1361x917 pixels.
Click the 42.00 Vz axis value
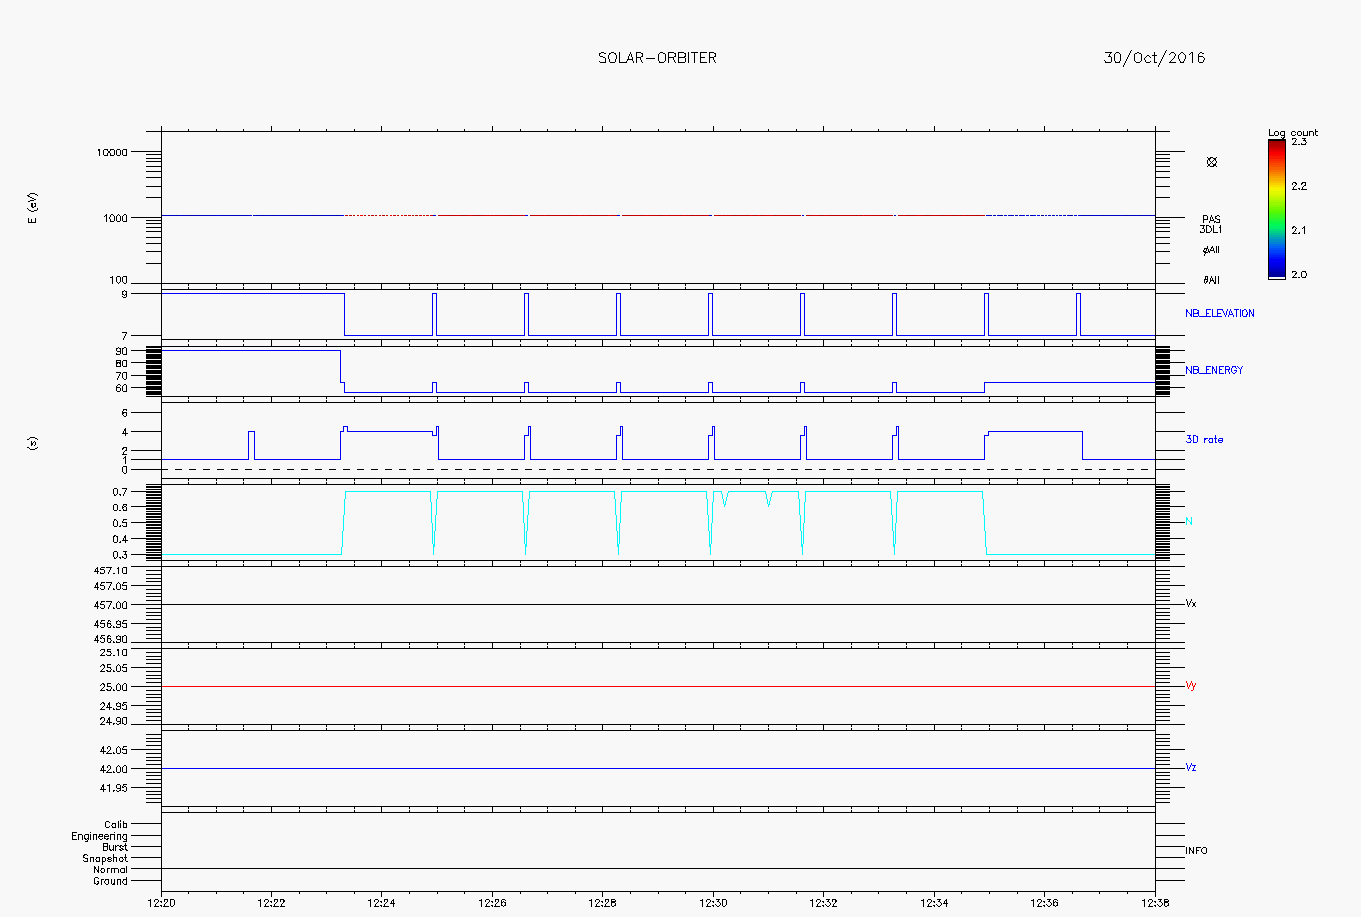pos(114,769)
